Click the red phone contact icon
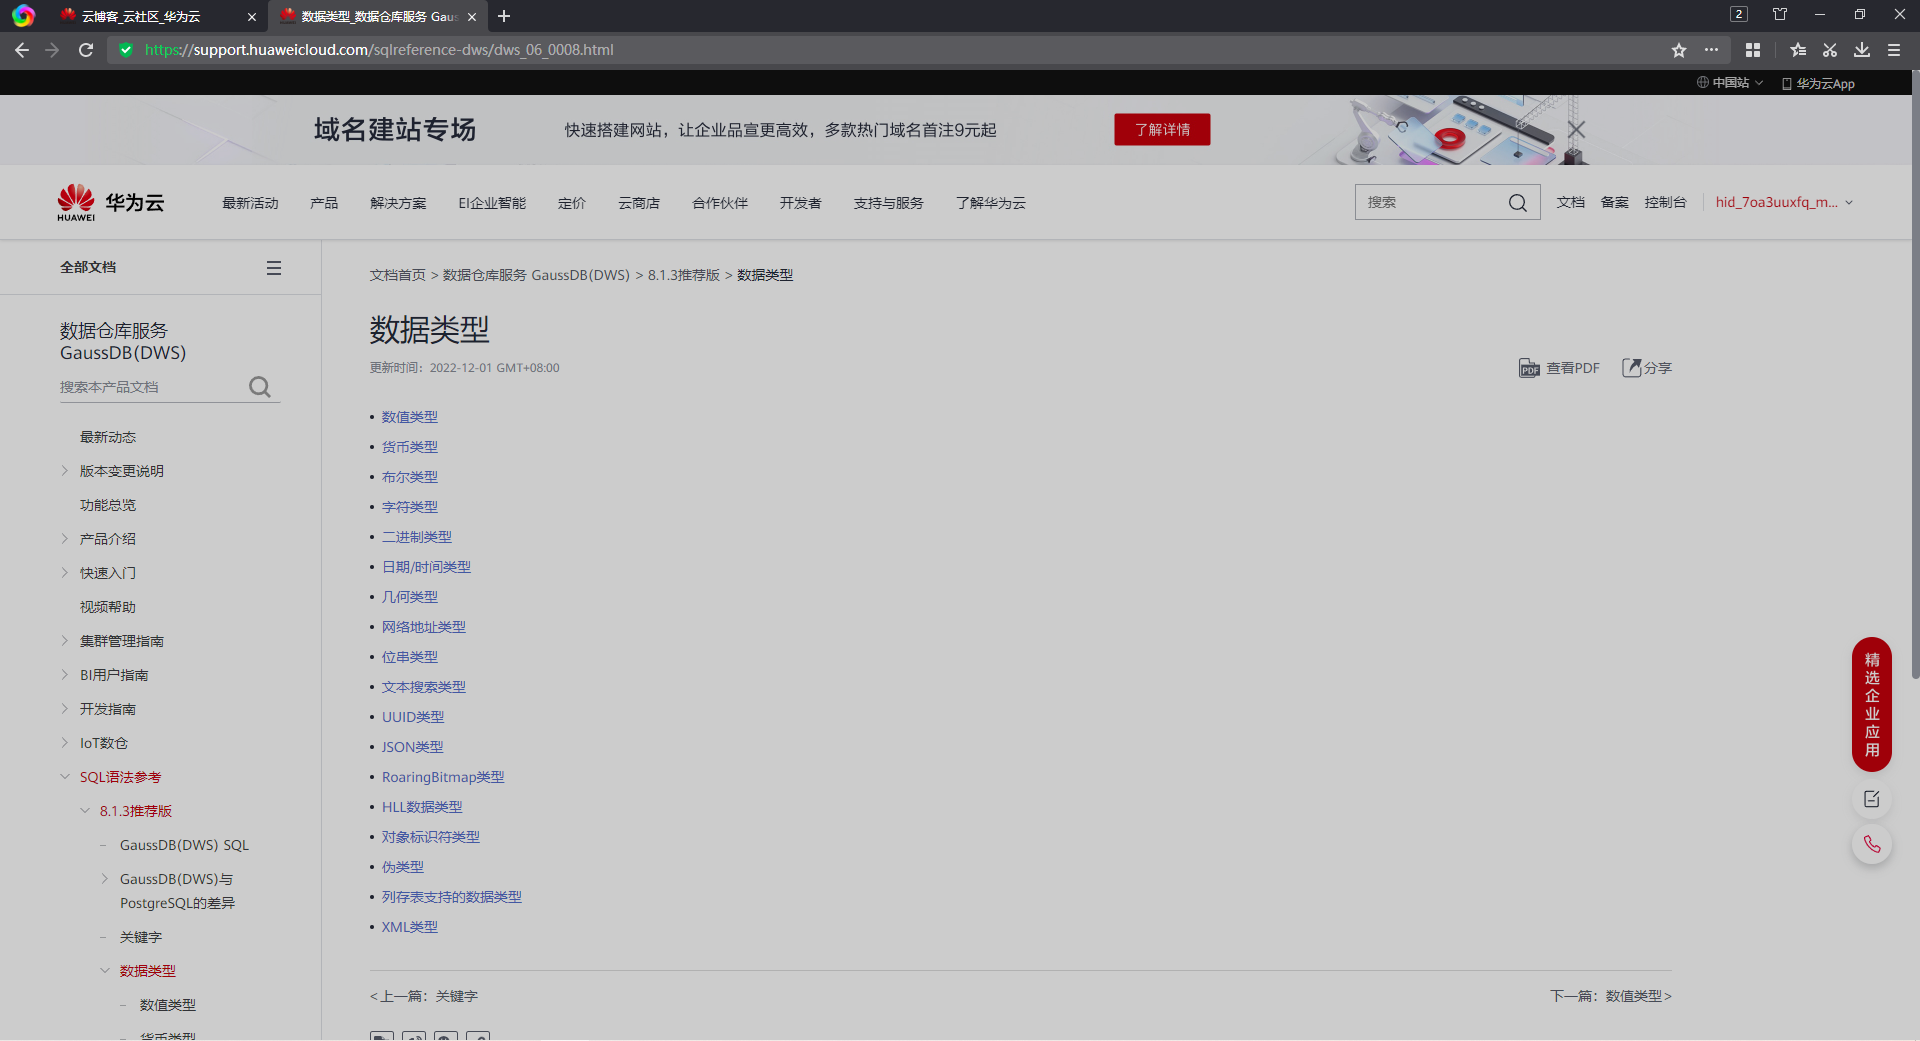 pyautogui.click(x=1872, y=845)
